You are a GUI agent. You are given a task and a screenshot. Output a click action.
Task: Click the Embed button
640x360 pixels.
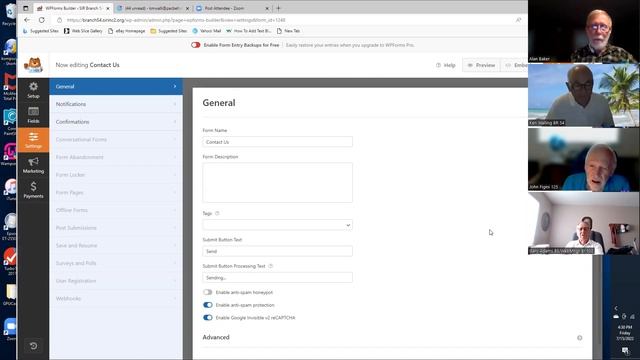pos(515,65)
